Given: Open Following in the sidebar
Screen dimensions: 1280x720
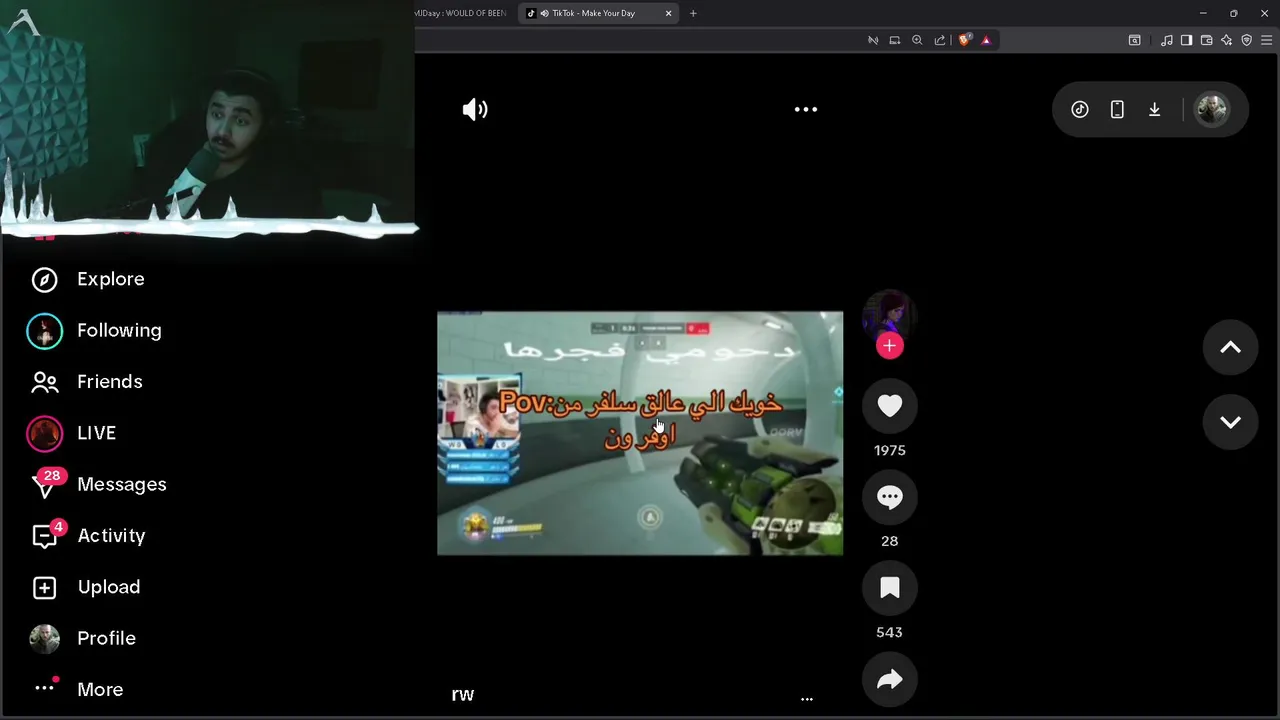Looking at the screenshot, I should [x=119, y=330].
